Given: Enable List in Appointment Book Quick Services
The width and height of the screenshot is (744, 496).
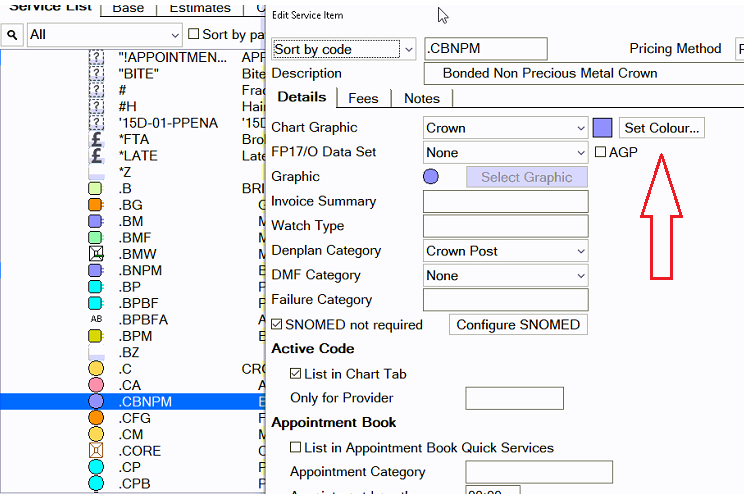Looking at the screenshot, I should point(295,447).
